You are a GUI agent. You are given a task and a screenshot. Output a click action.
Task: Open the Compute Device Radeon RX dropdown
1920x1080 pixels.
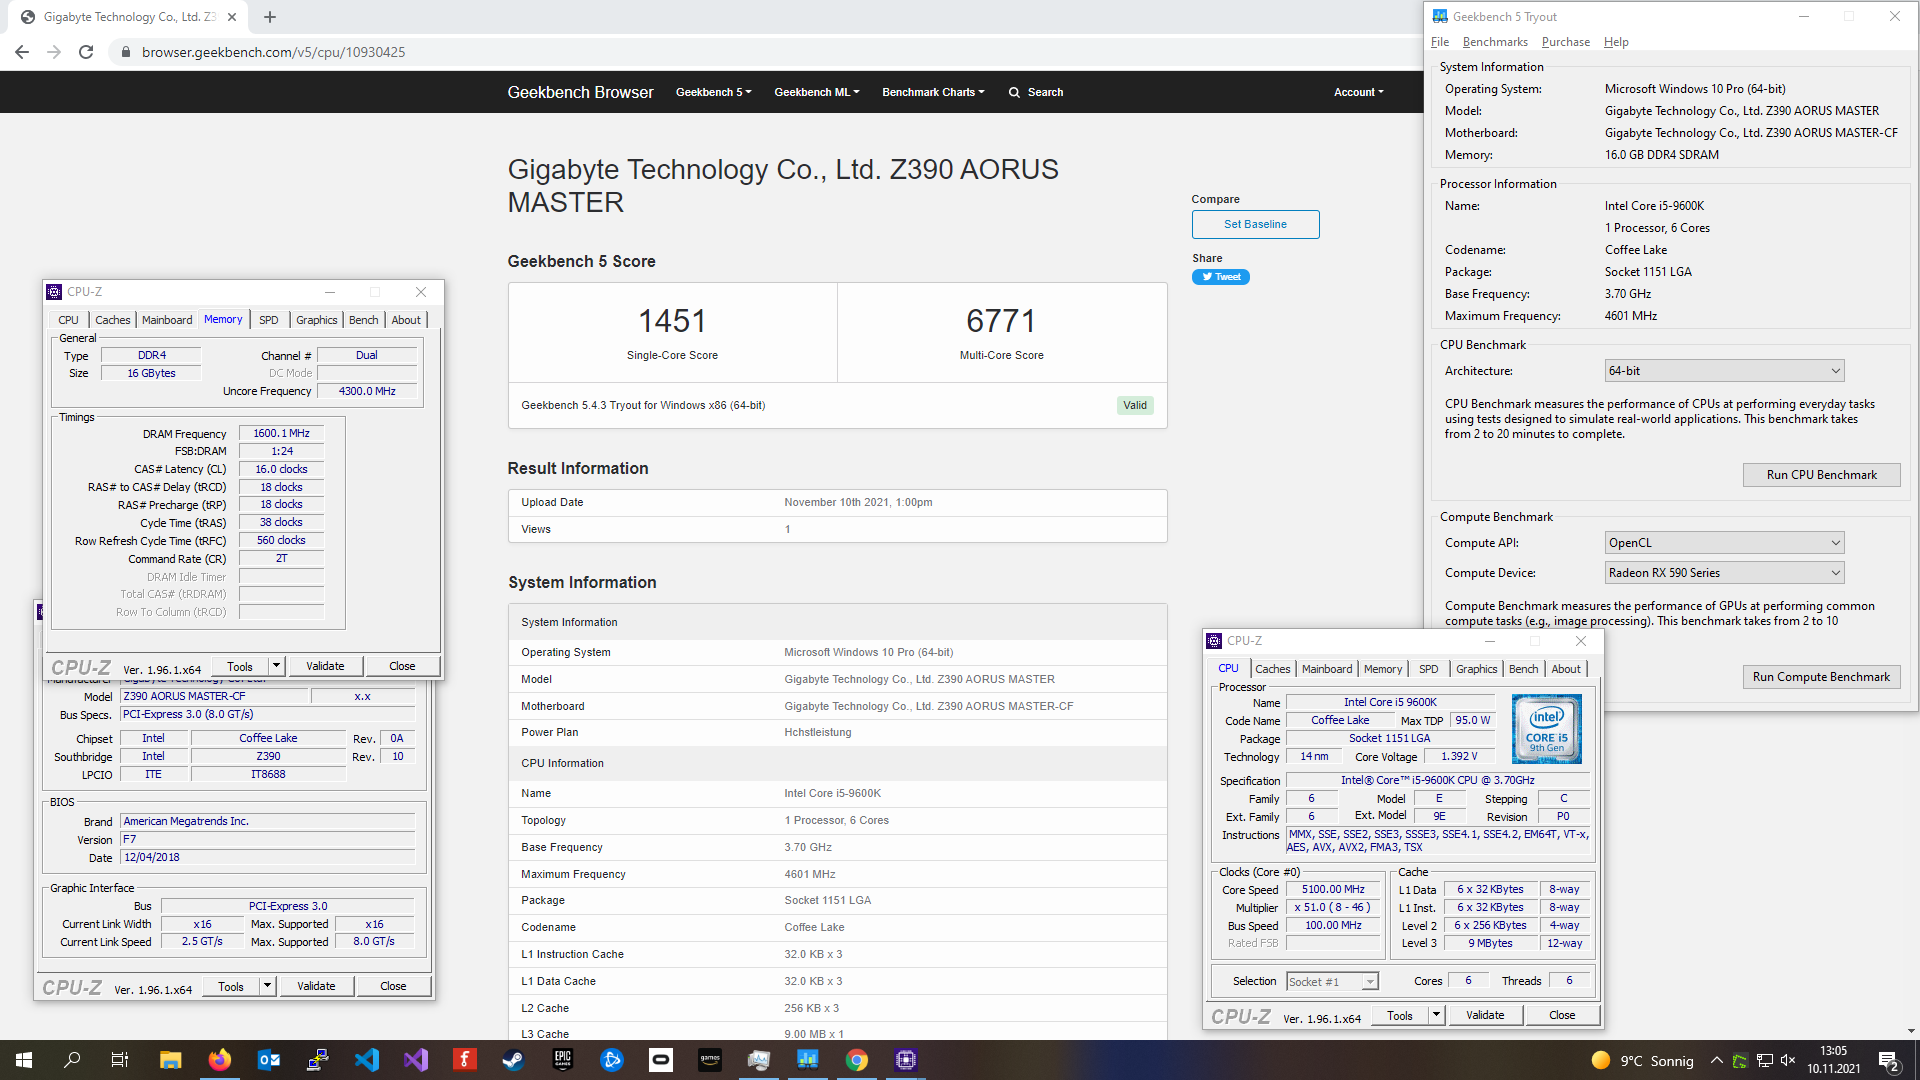pyautogui.click(x=1724, y=573)
